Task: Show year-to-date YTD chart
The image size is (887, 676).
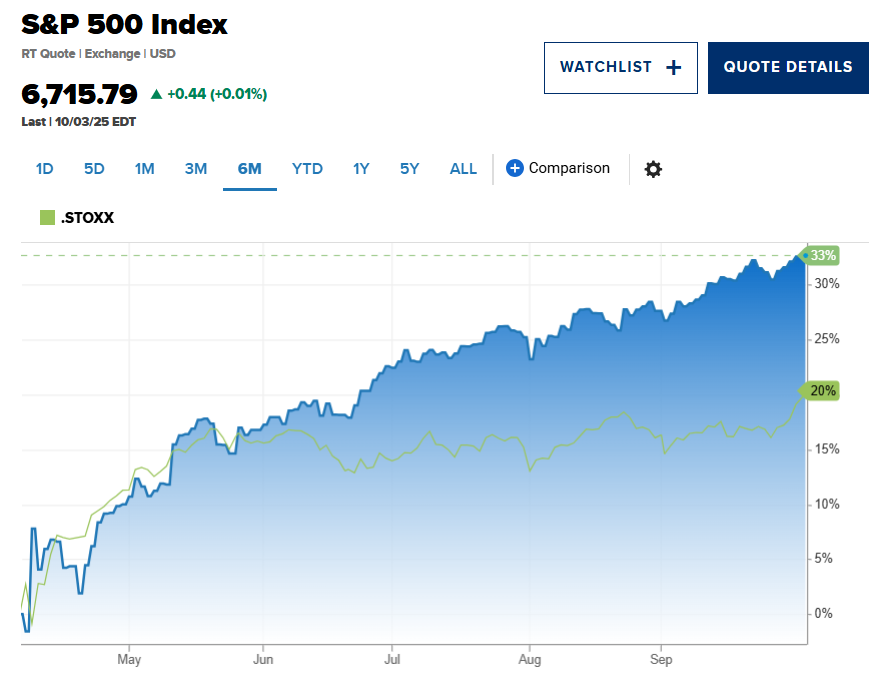Action: (x=307, y=169)
